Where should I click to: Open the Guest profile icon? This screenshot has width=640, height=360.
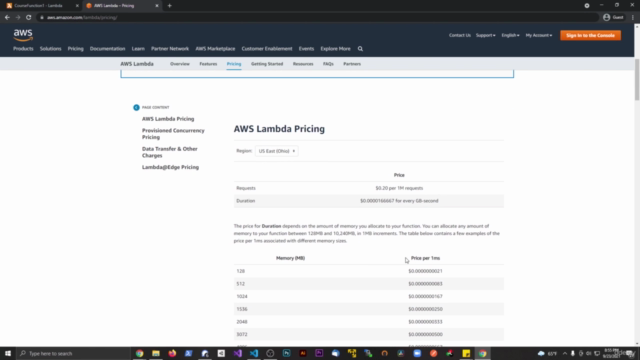point(607,18)
